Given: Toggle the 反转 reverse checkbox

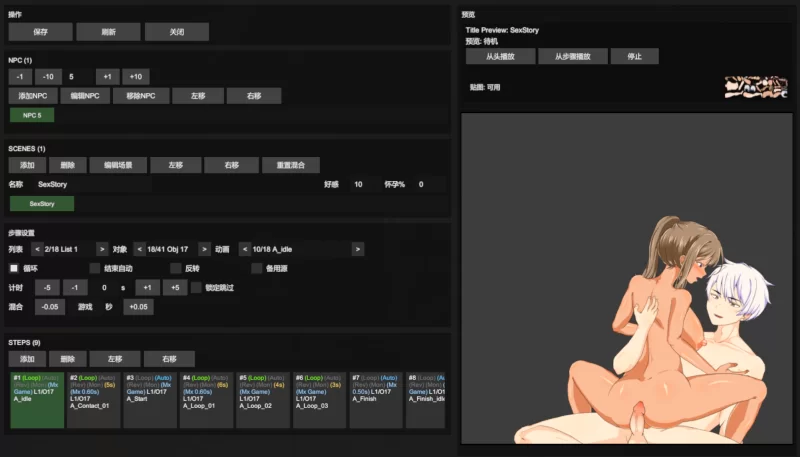Looking at the screenshot, I should pos(176,268).
